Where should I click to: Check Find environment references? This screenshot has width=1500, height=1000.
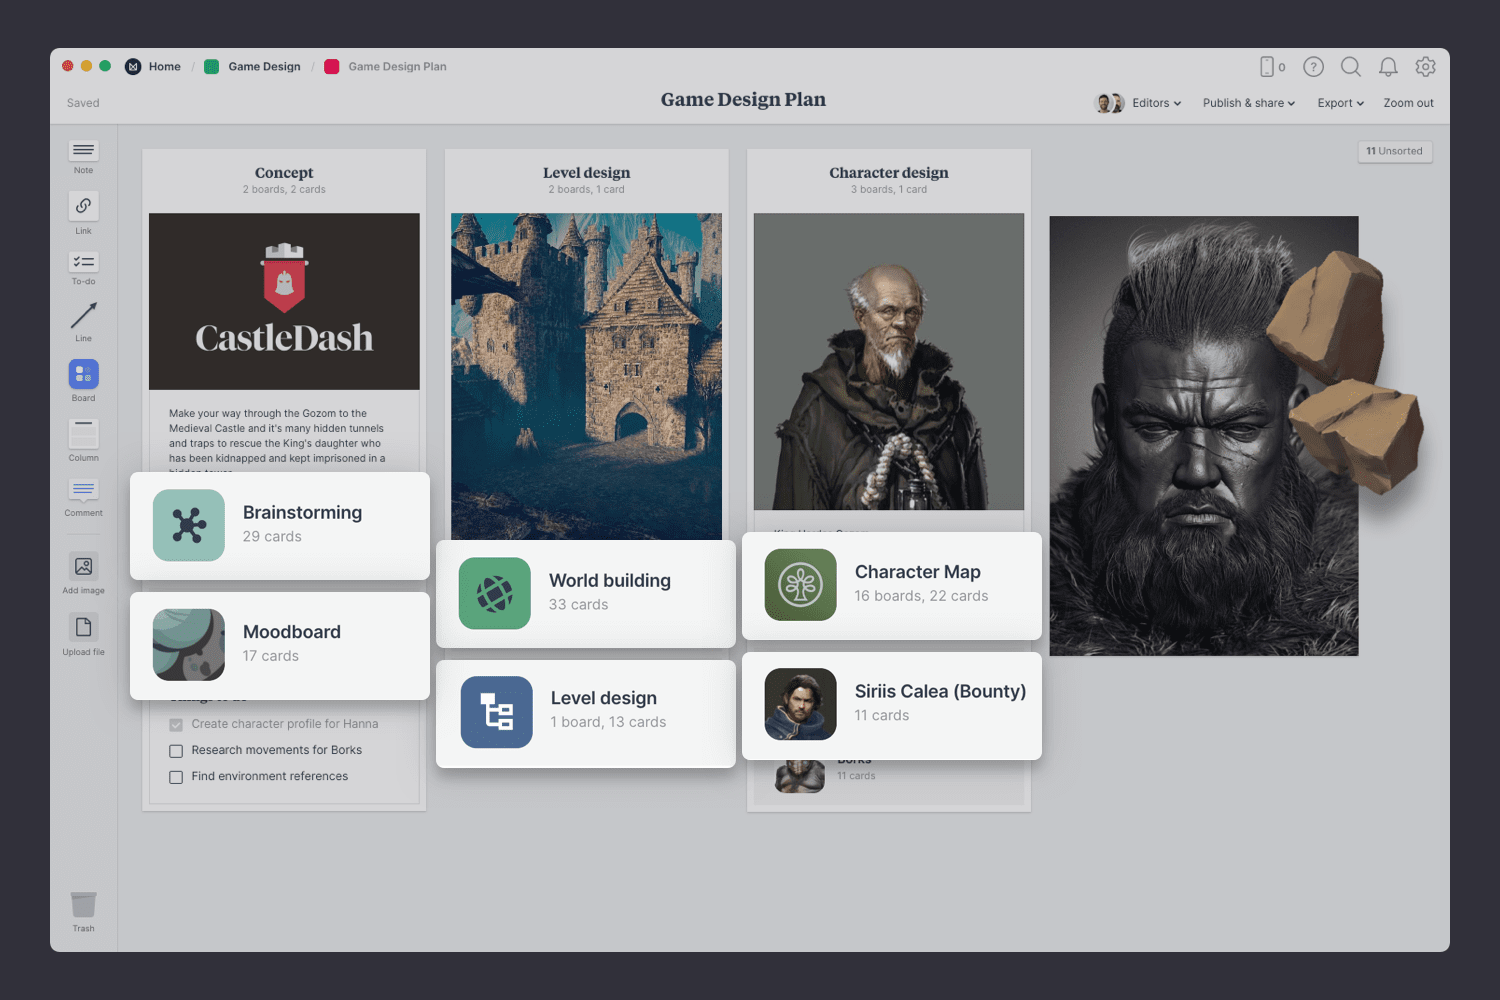(176, 777)
